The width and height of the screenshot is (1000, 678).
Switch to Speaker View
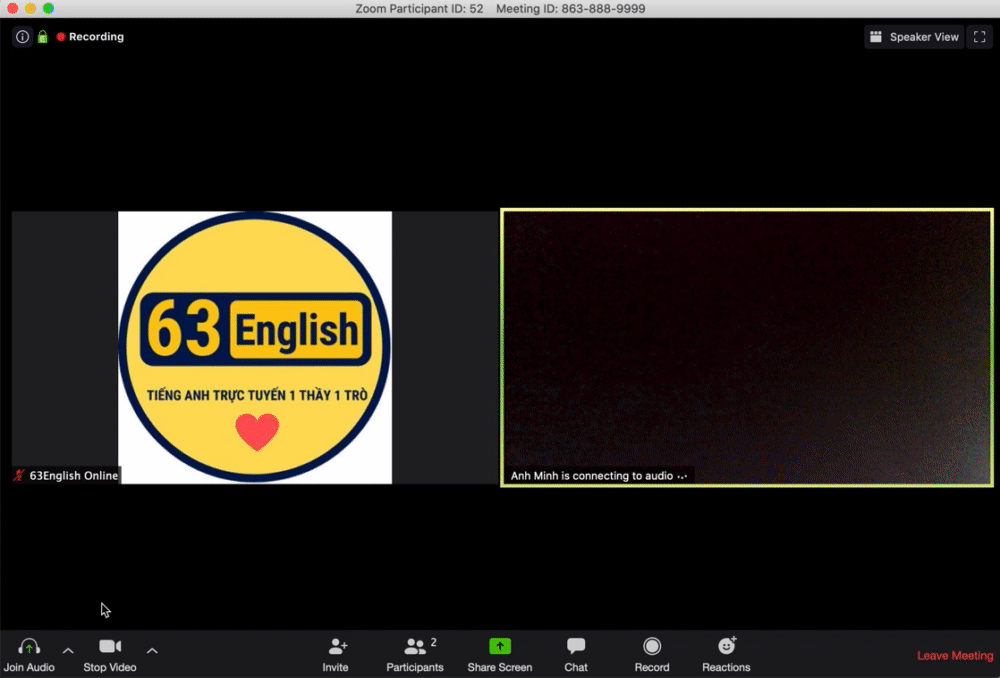[x=914, y=37]
